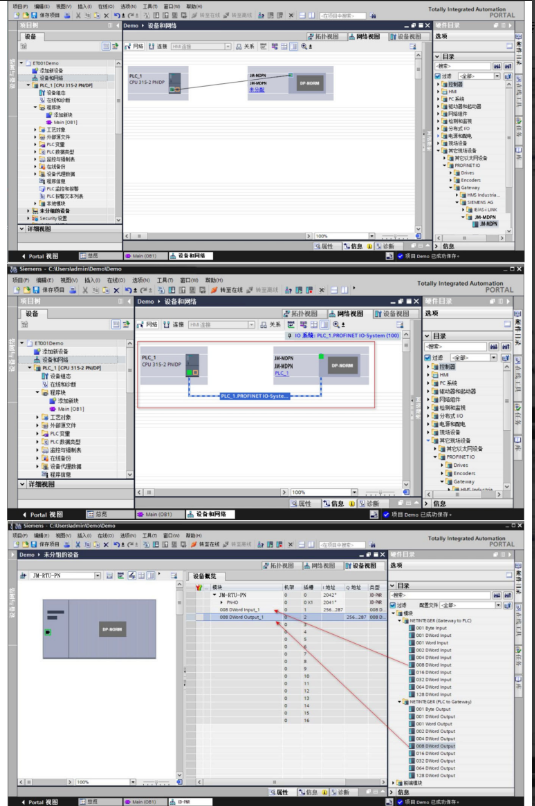Click green port on JM-MDPN in middle window
The image size is (535, 806).
(321, 356)
